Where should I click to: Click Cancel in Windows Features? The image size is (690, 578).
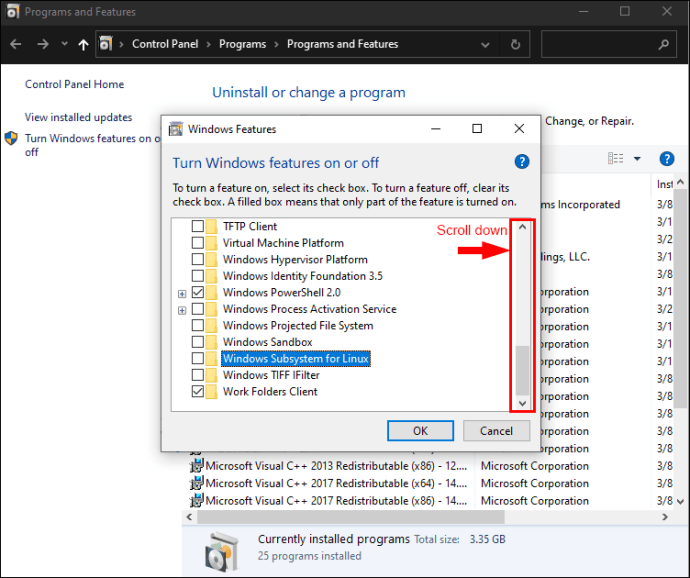pos(496,431)
